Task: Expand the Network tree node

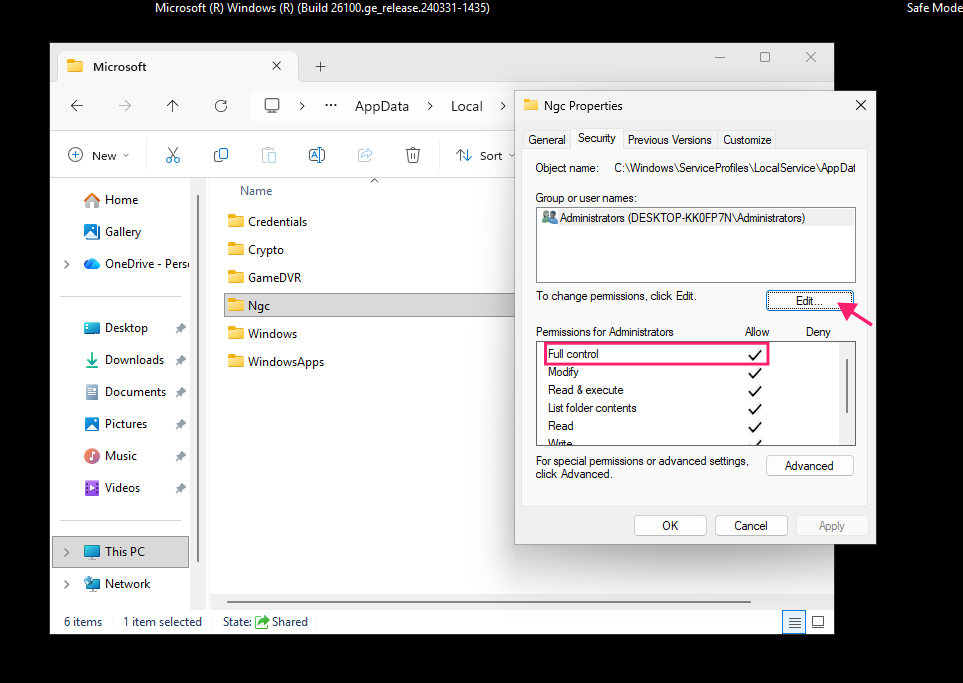Action: click(66, 584)
